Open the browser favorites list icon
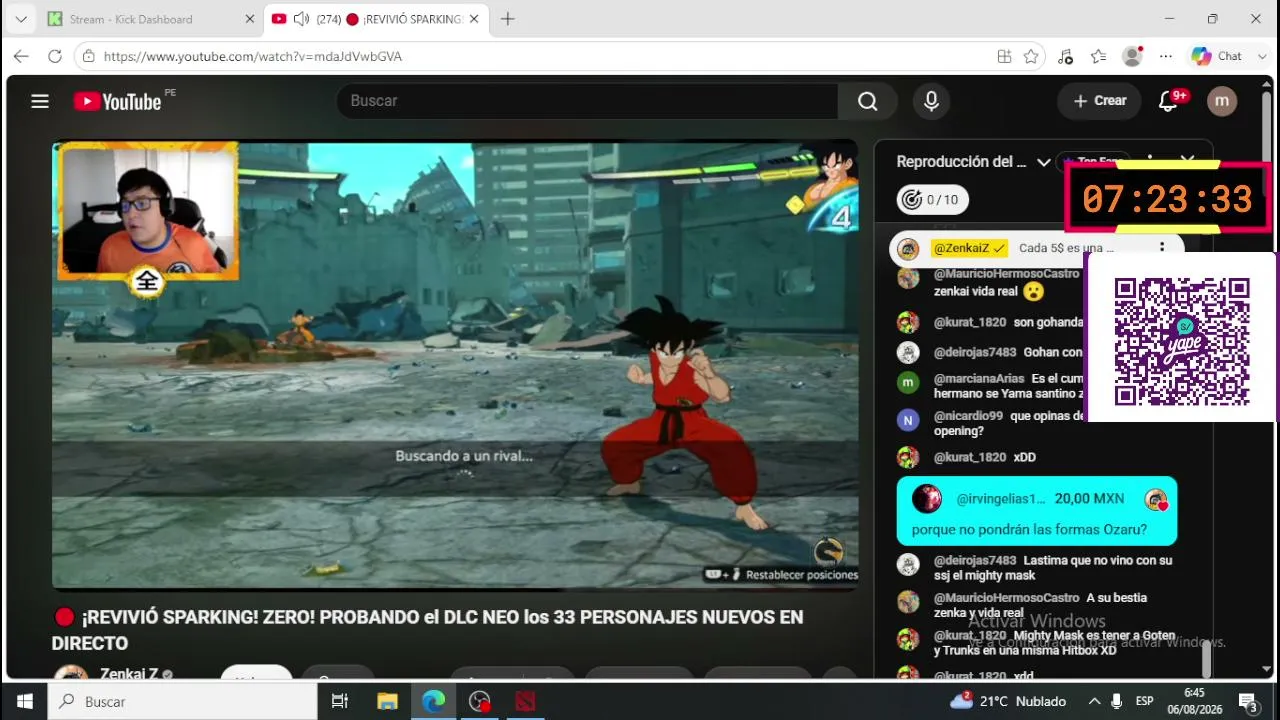Viewport: 1280px width, 720px height. pos(1099,57)
